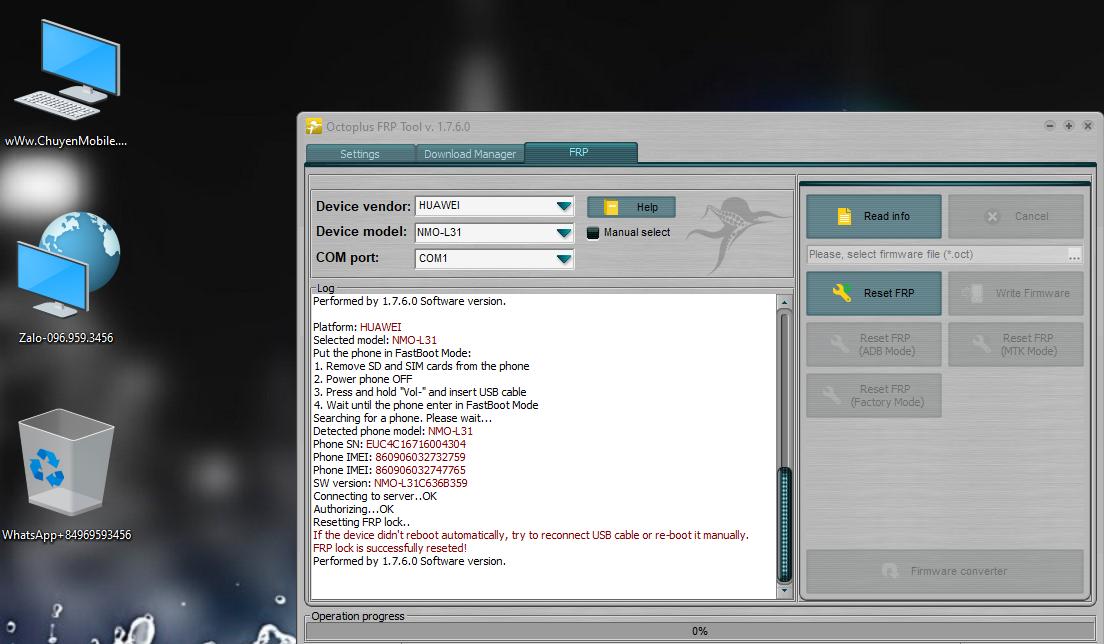This screenshot has height=644, width=1104.
Task: Click the 'FRP lock is successfully reseted!' log line
Action: pyautogui.click(x=390, y=548)
